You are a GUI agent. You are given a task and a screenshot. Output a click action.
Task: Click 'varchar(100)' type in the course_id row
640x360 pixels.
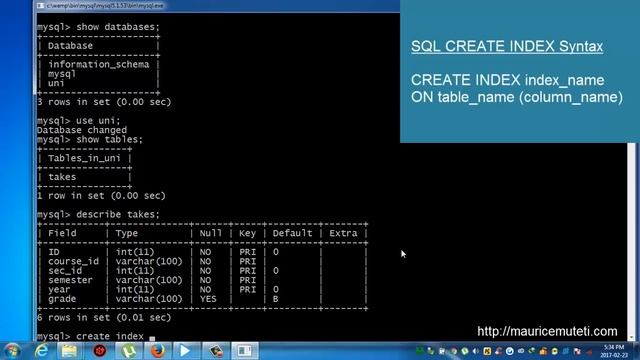click(149, 262)
